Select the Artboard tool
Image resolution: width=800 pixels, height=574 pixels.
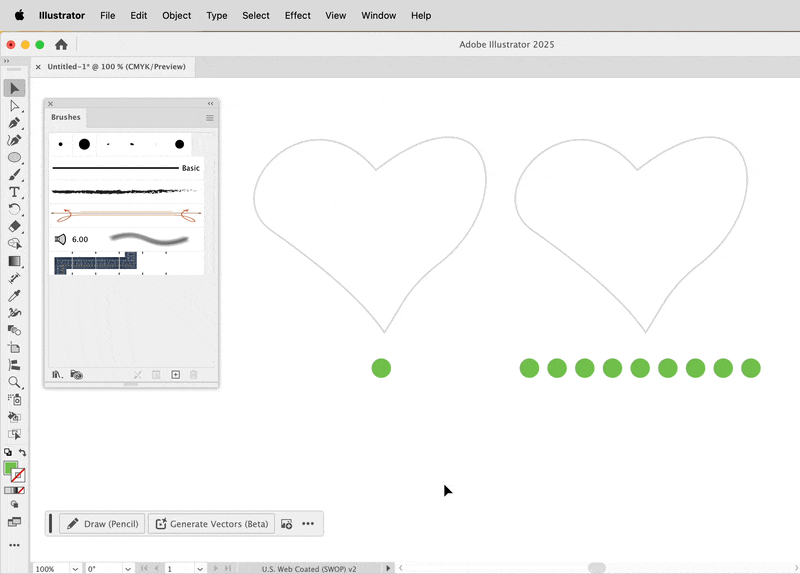point(14,348)
